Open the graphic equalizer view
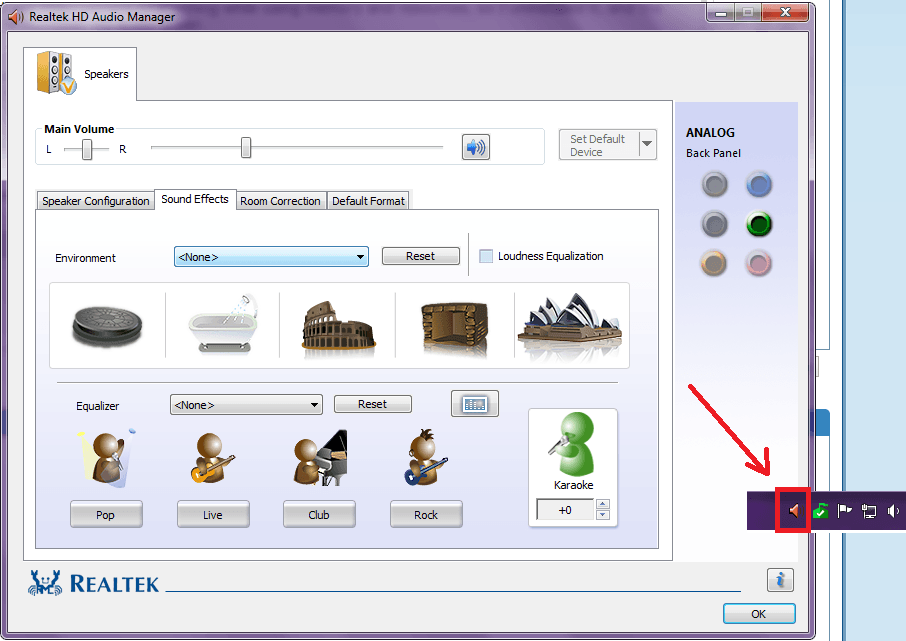Image resolution: width=906 pixels, height=641 pixels. click(475, 403)
